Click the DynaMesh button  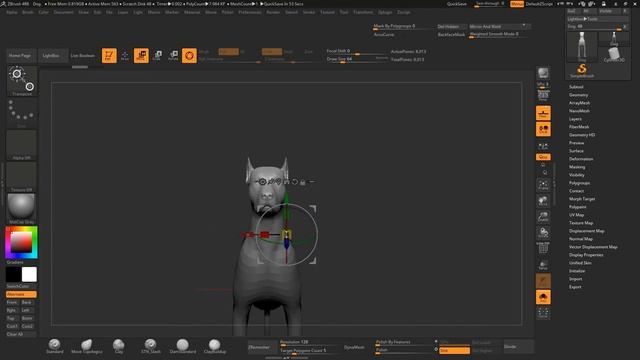[354, 347]
